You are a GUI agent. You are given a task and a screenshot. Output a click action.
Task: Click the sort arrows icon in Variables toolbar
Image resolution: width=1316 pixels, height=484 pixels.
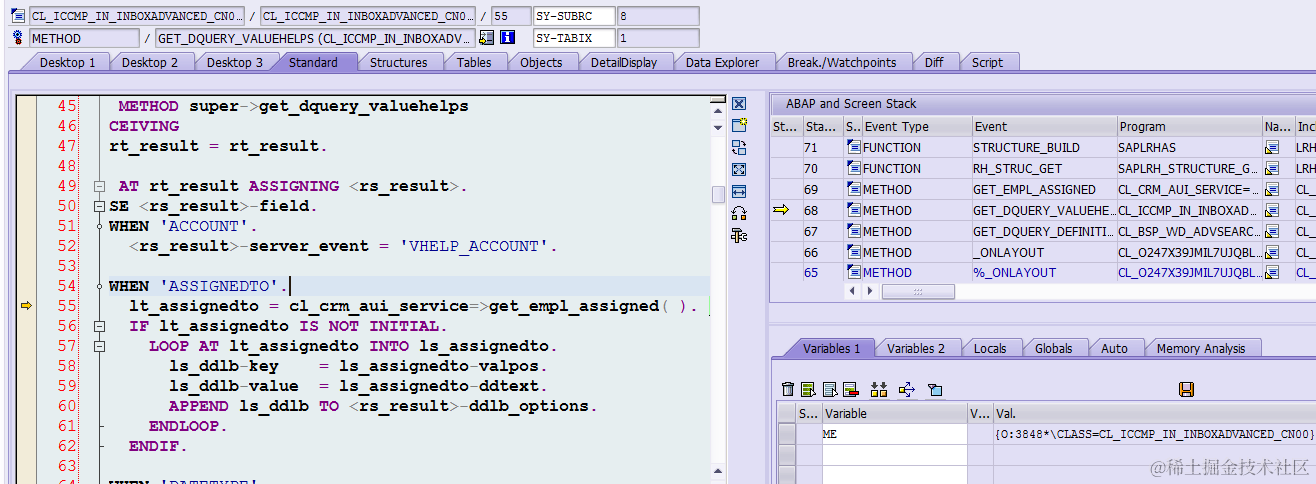(879, 389)
